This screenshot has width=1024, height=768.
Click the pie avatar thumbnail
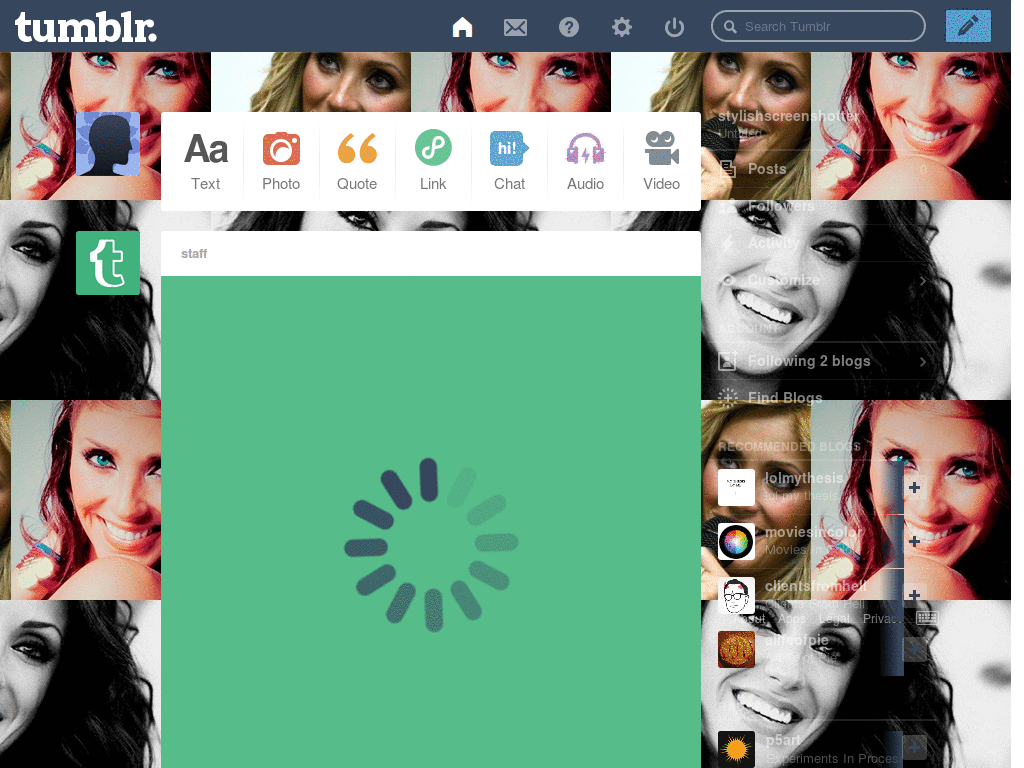click(x=736, y=649)
